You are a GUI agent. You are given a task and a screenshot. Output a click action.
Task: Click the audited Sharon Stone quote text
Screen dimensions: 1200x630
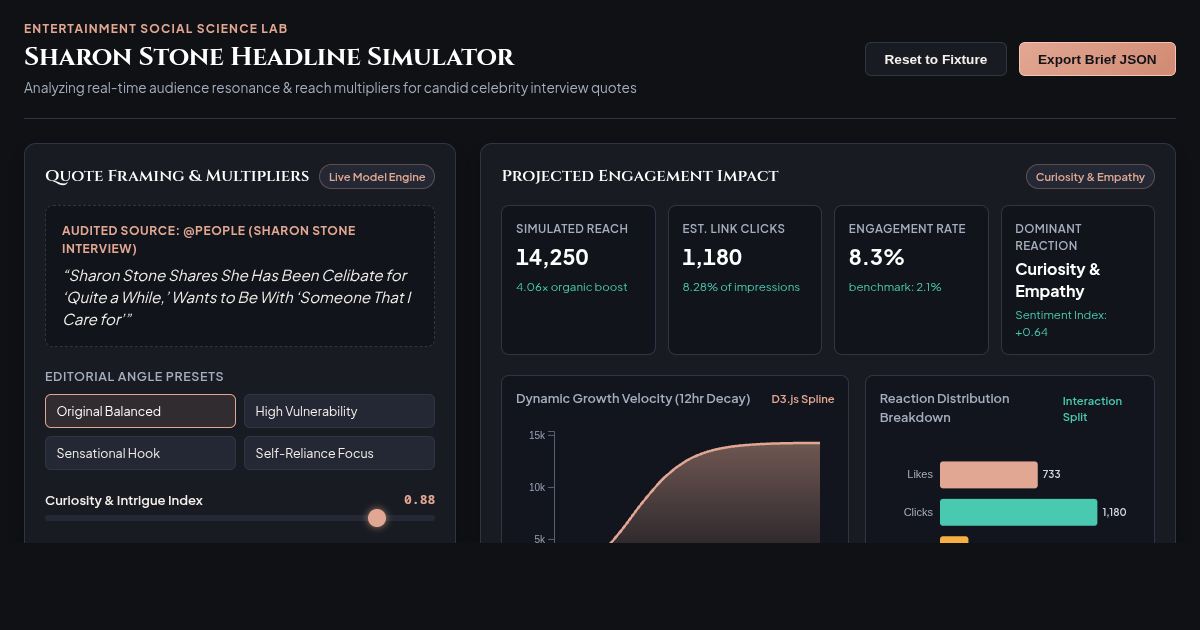pos(237,297)
